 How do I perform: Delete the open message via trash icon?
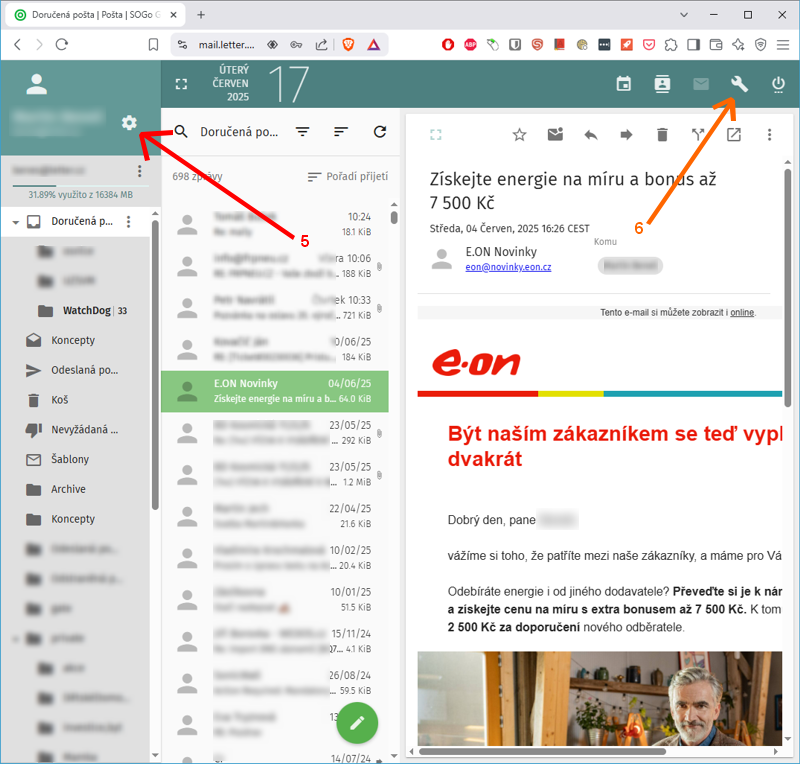click(x=662, y=135)
